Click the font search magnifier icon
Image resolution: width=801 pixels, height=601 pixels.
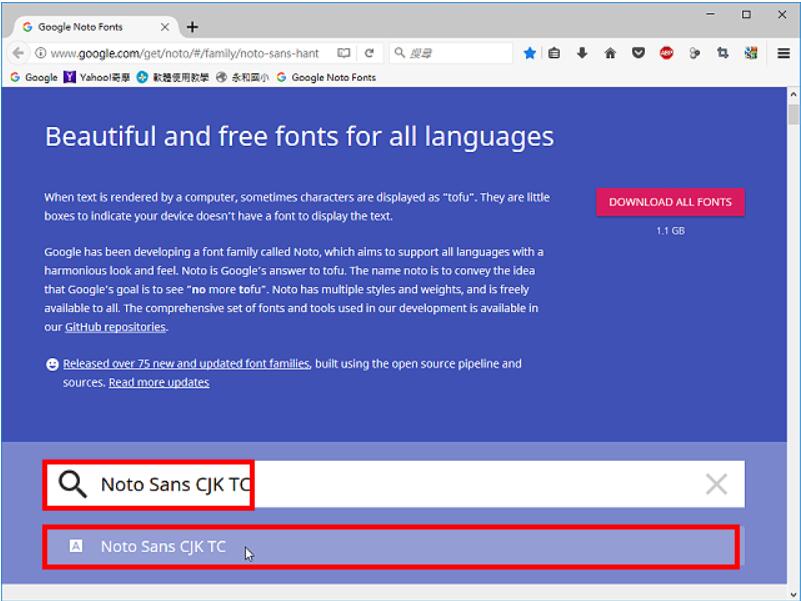click(72, 484)
